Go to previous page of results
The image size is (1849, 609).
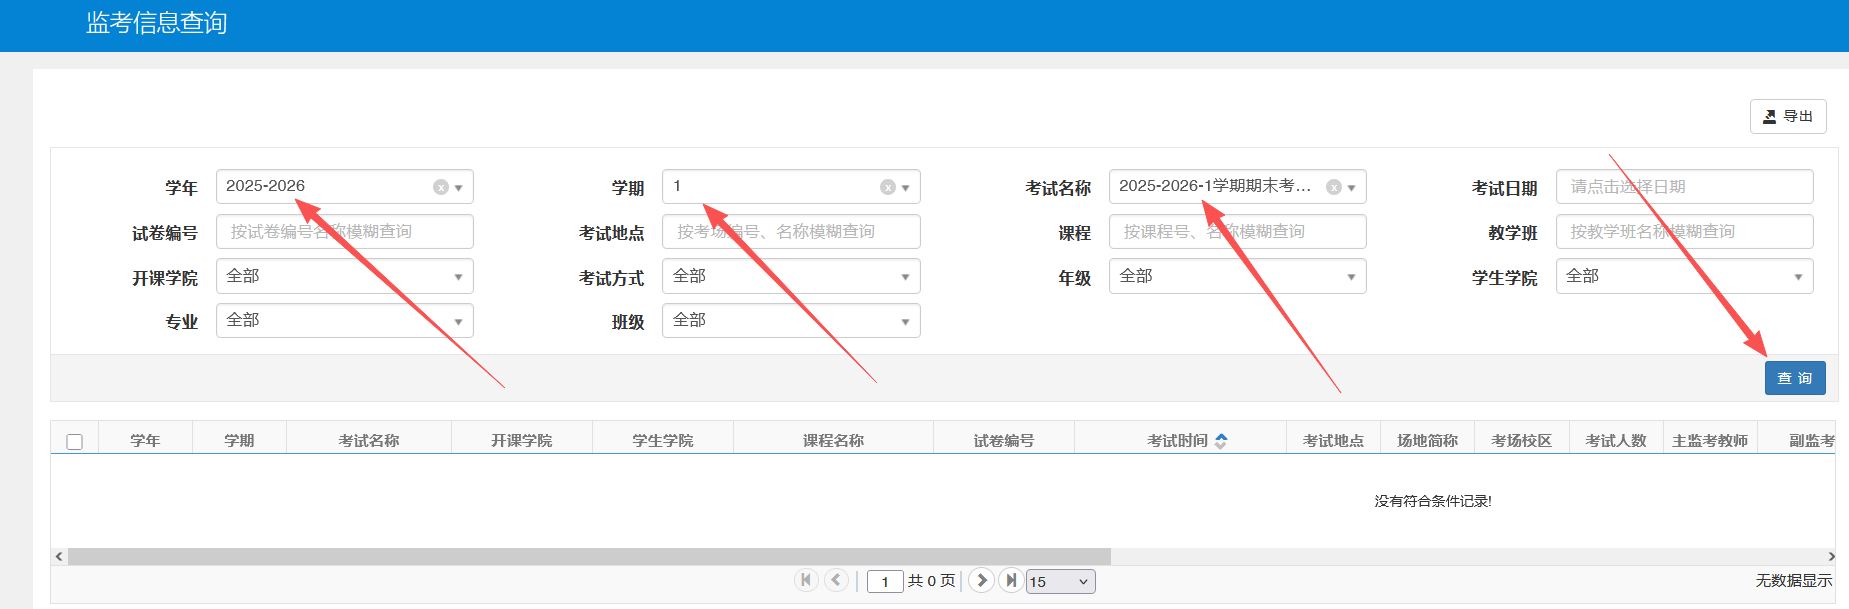click(836, 580)
